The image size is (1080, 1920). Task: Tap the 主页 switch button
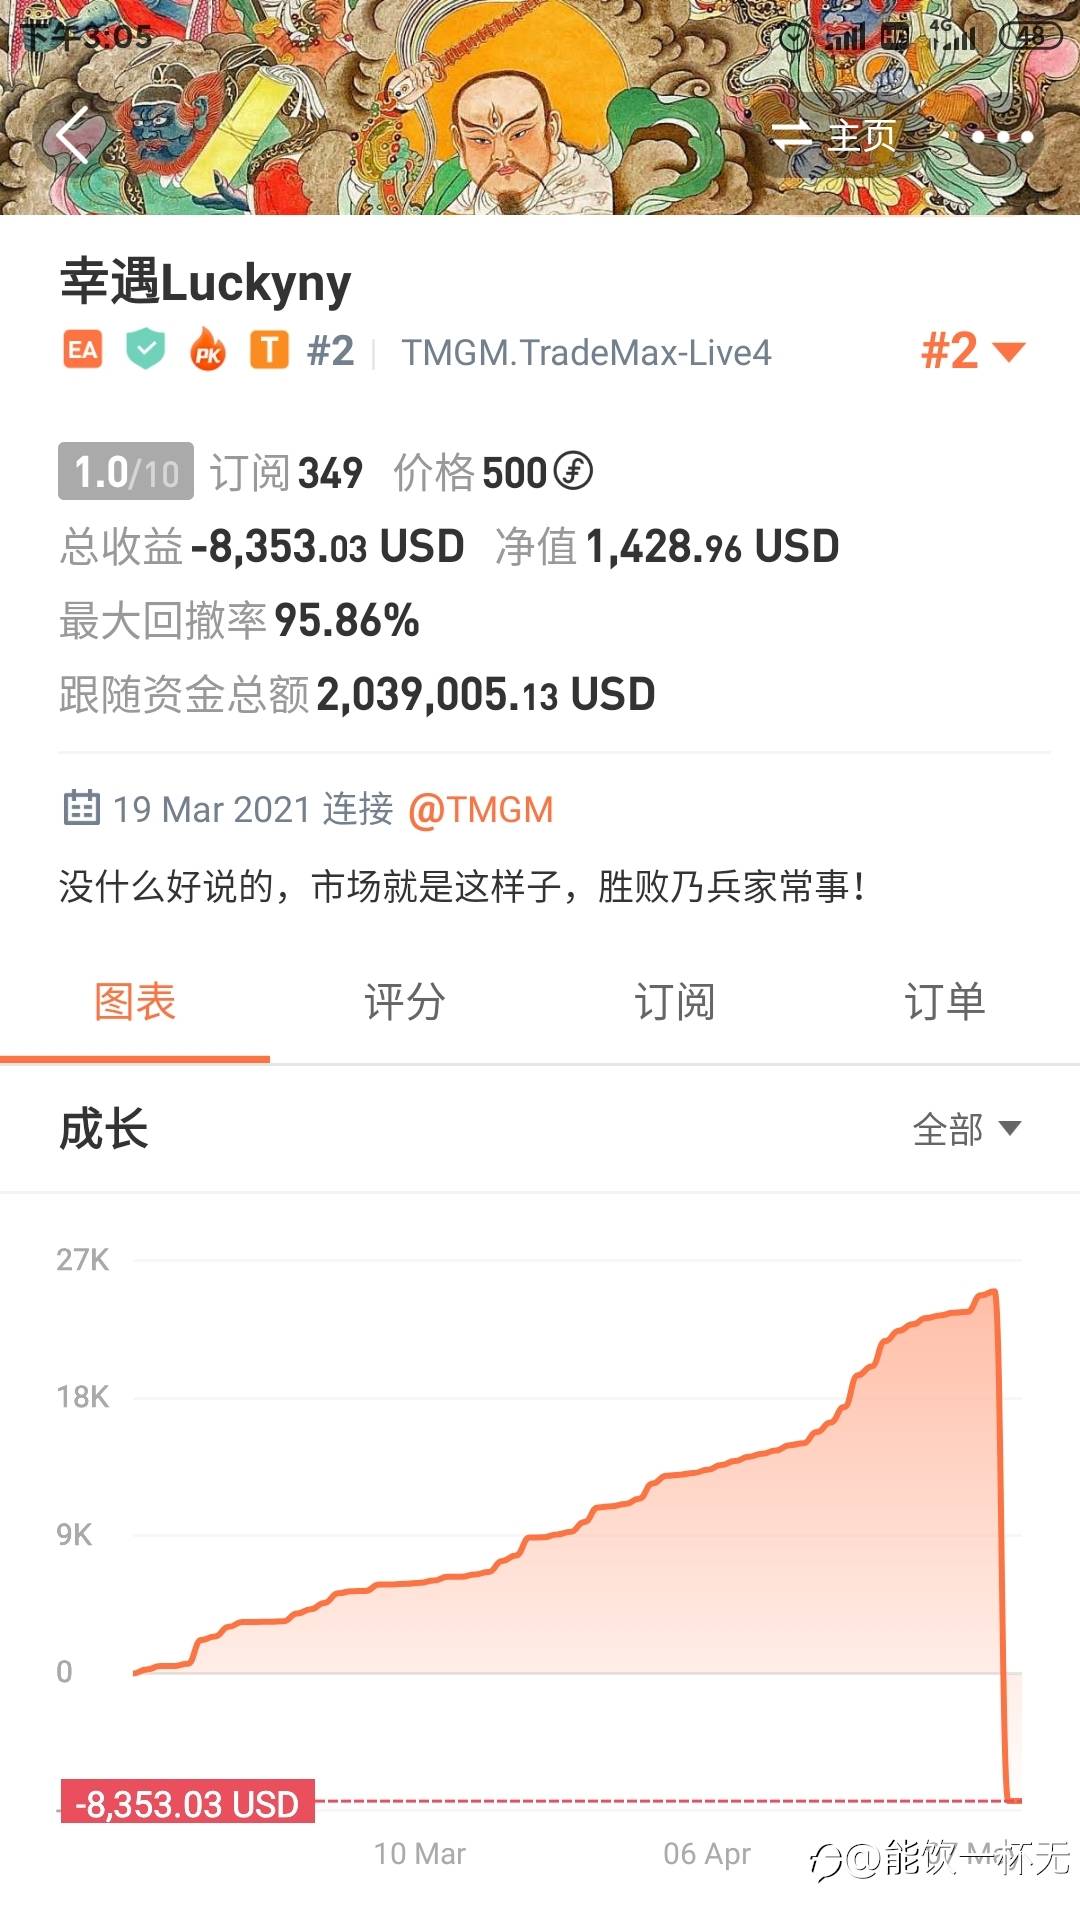coord(835,137)
